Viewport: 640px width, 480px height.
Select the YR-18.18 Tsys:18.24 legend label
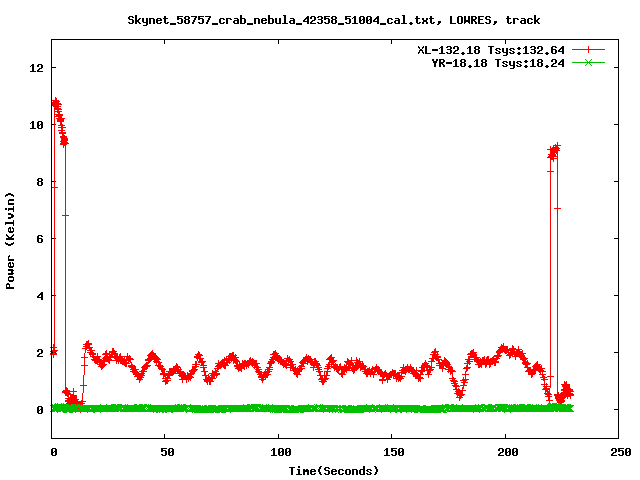point(498,63)
